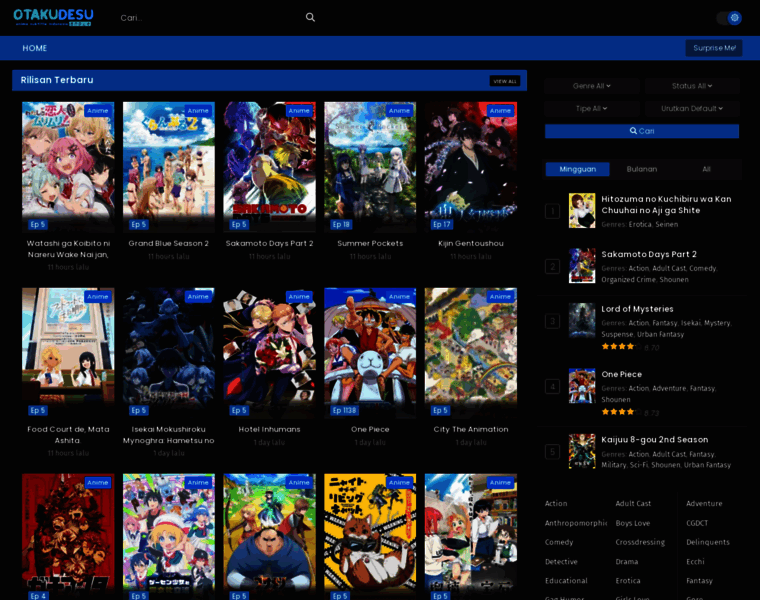
Task: Click Anime tag on Hotel Inhumans poster
Action: pos(299,297)
